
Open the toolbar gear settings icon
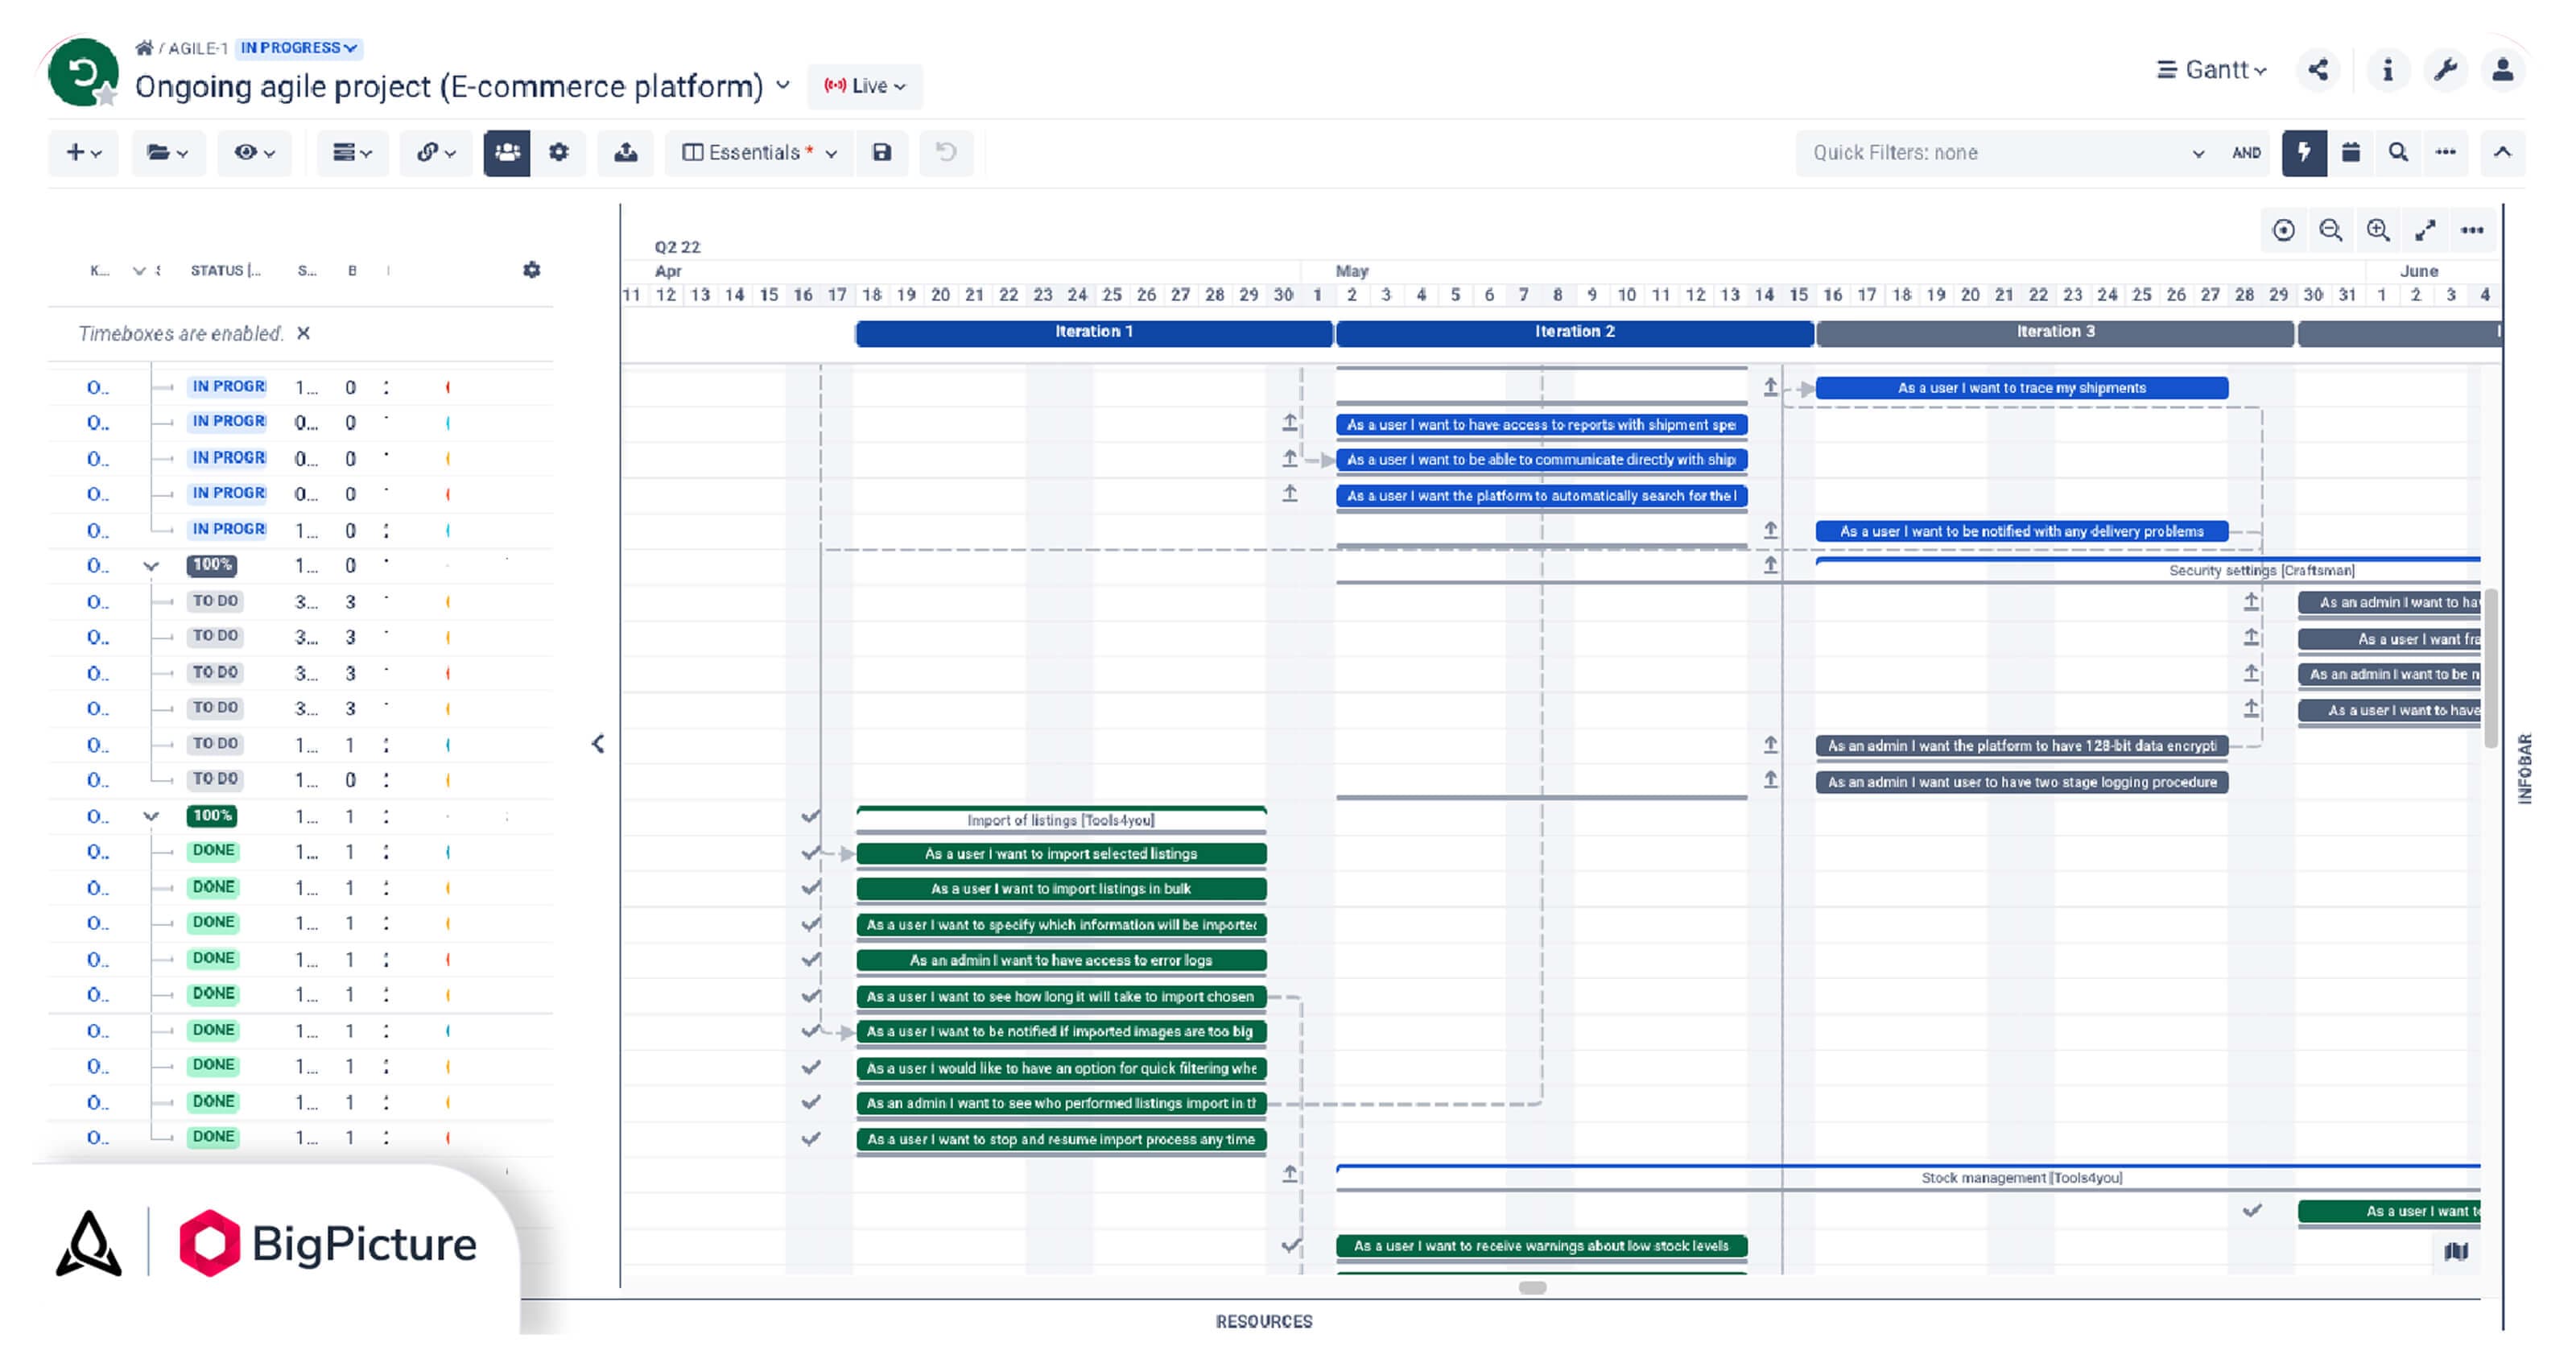(x=558, y=152)
